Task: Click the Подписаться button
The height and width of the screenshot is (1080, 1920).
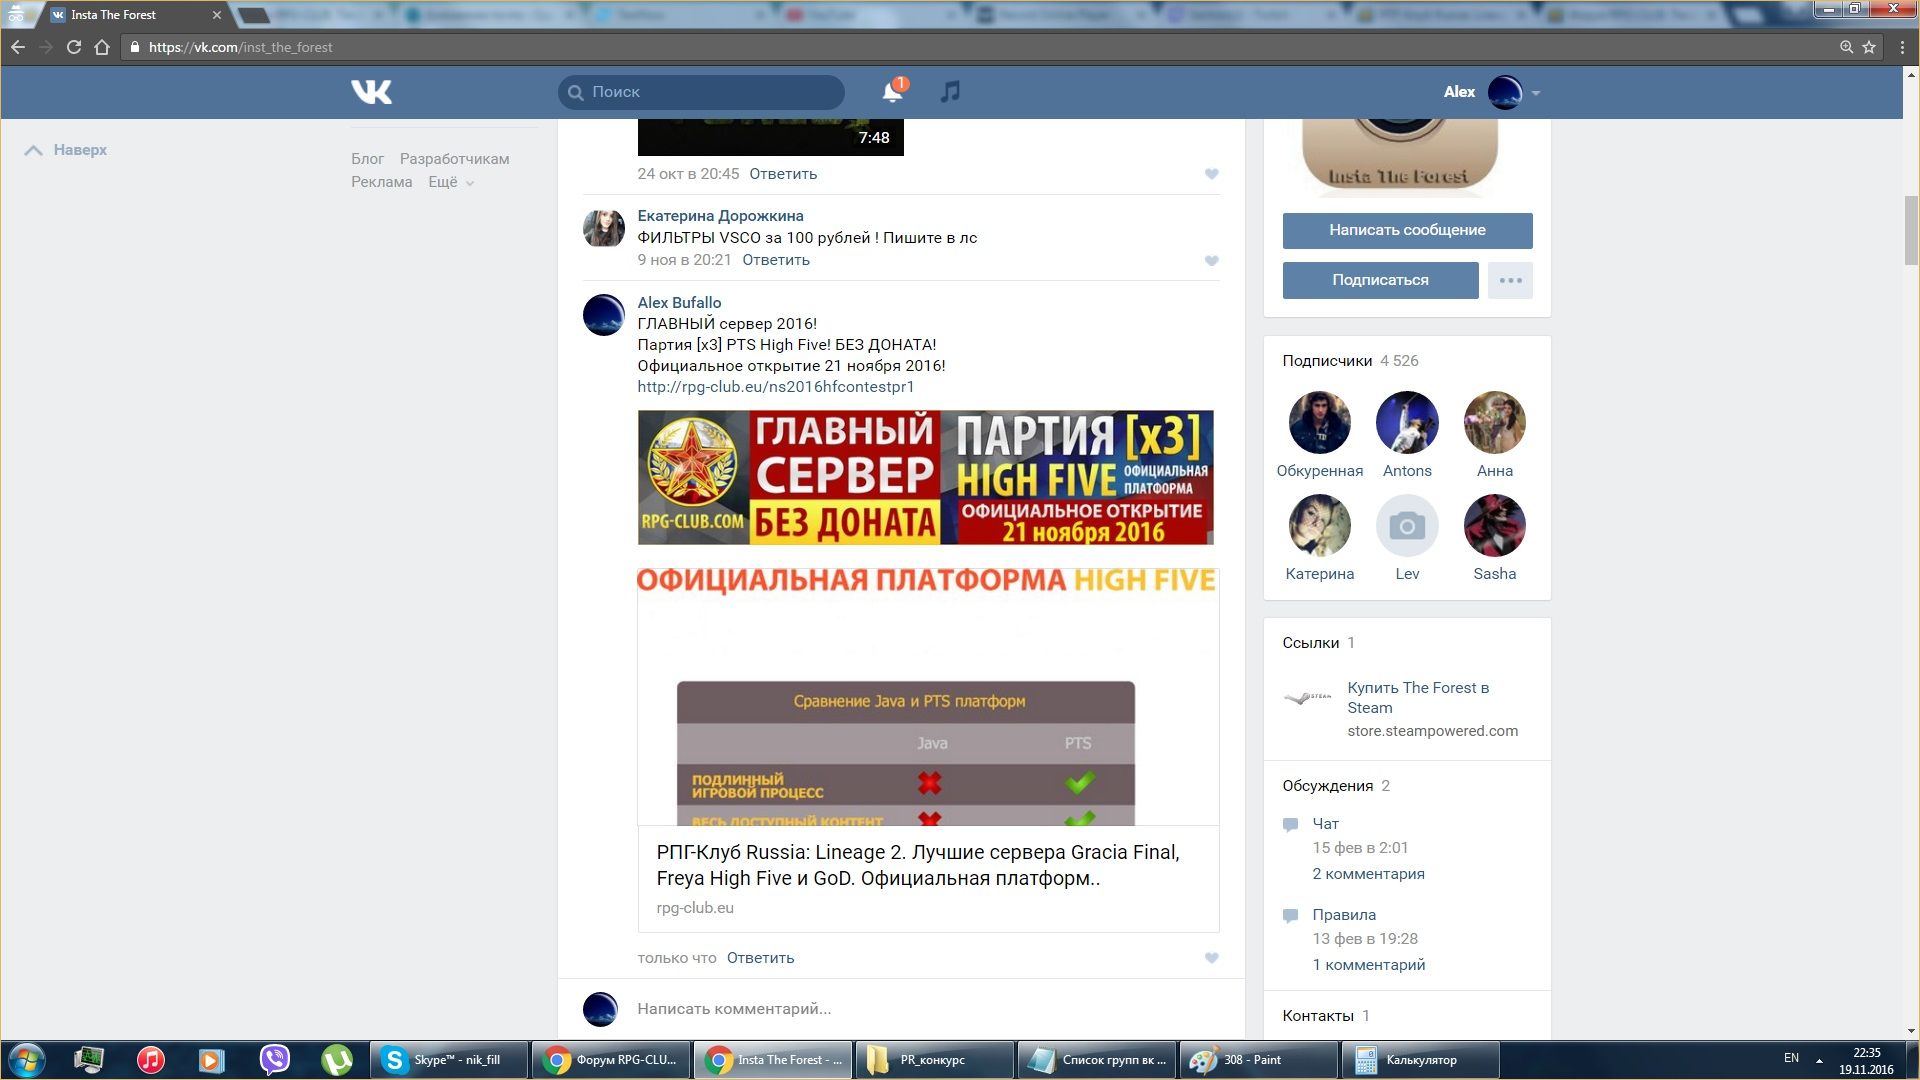Action: coord(1380,280)
